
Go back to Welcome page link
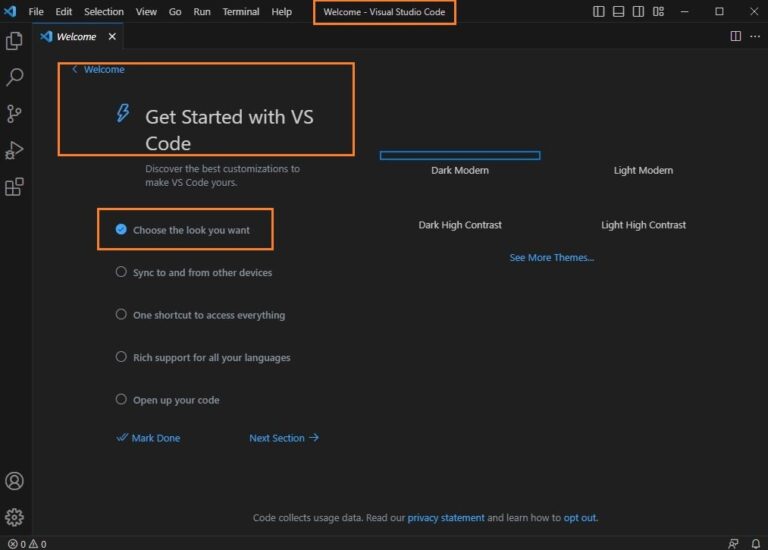coord(98,70)
